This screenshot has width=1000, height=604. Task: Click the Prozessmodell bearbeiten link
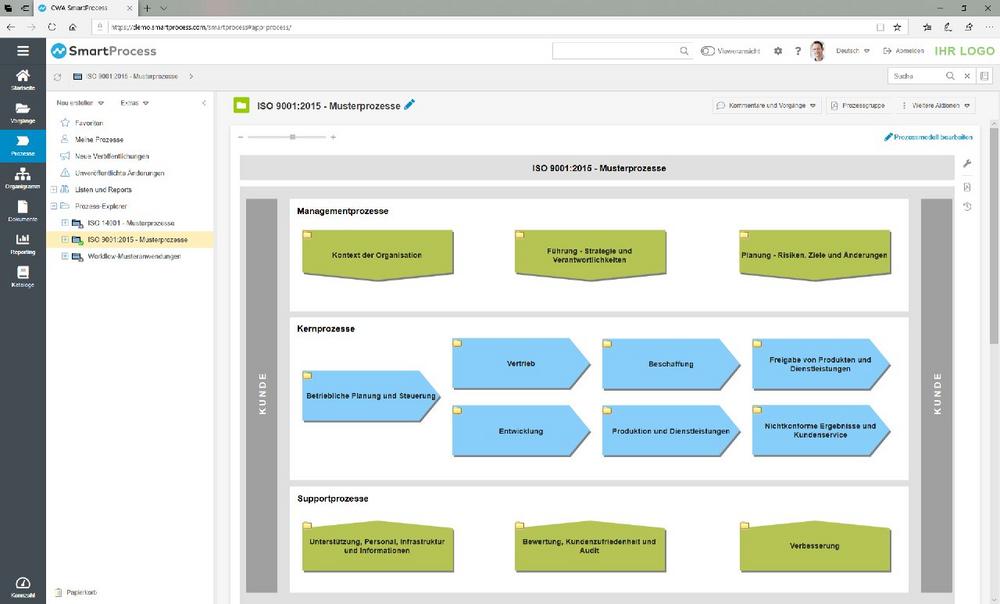point(928,137)
